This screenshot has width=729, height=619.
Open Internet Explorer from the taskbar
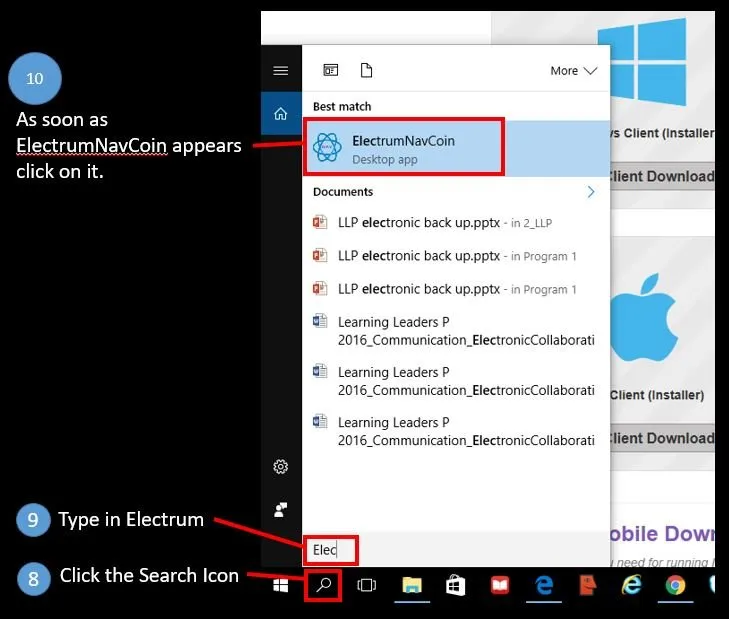[x=631, y=585]
